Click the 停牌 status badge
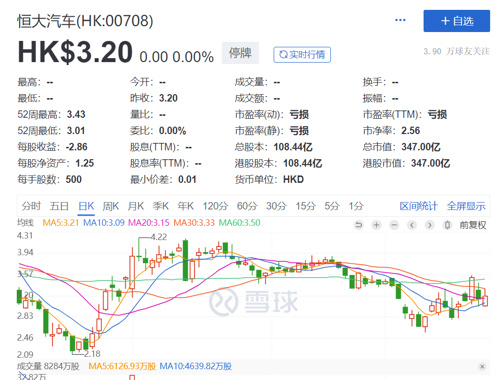This screenshot has height=380, width=500. tap(240, 53)
